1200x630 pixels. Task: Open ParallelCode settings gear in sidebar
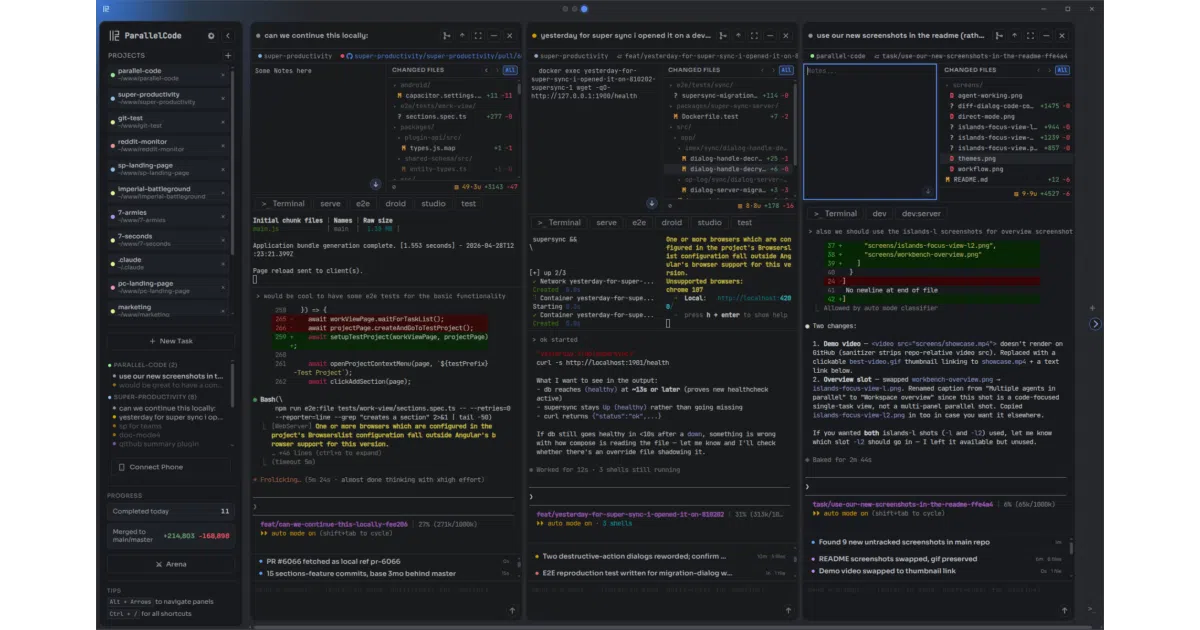pyautogui.click(x=211, y=36)
